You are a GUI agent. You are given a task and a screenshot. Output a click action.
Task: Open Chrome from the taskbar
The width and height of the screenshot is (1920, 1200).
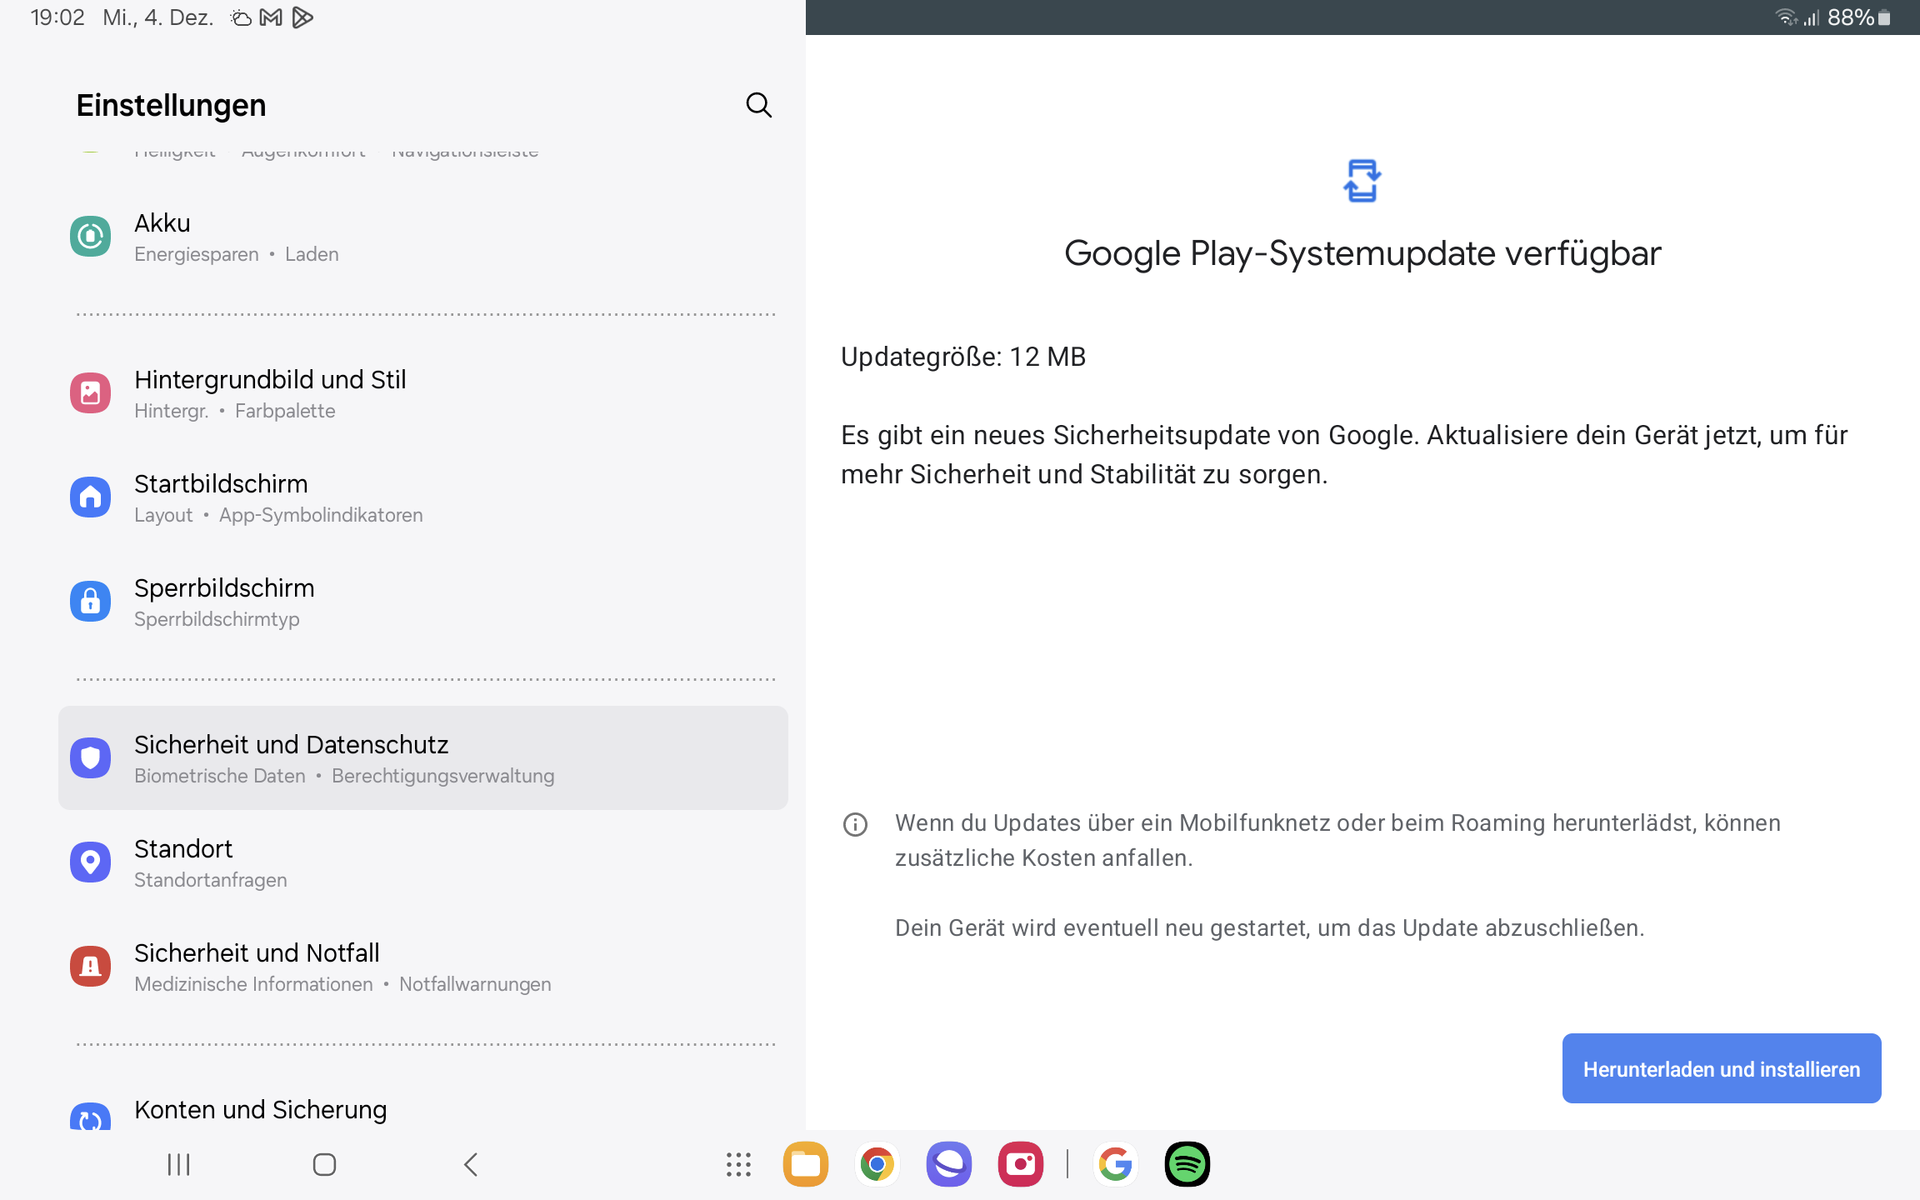[877, 1164]
